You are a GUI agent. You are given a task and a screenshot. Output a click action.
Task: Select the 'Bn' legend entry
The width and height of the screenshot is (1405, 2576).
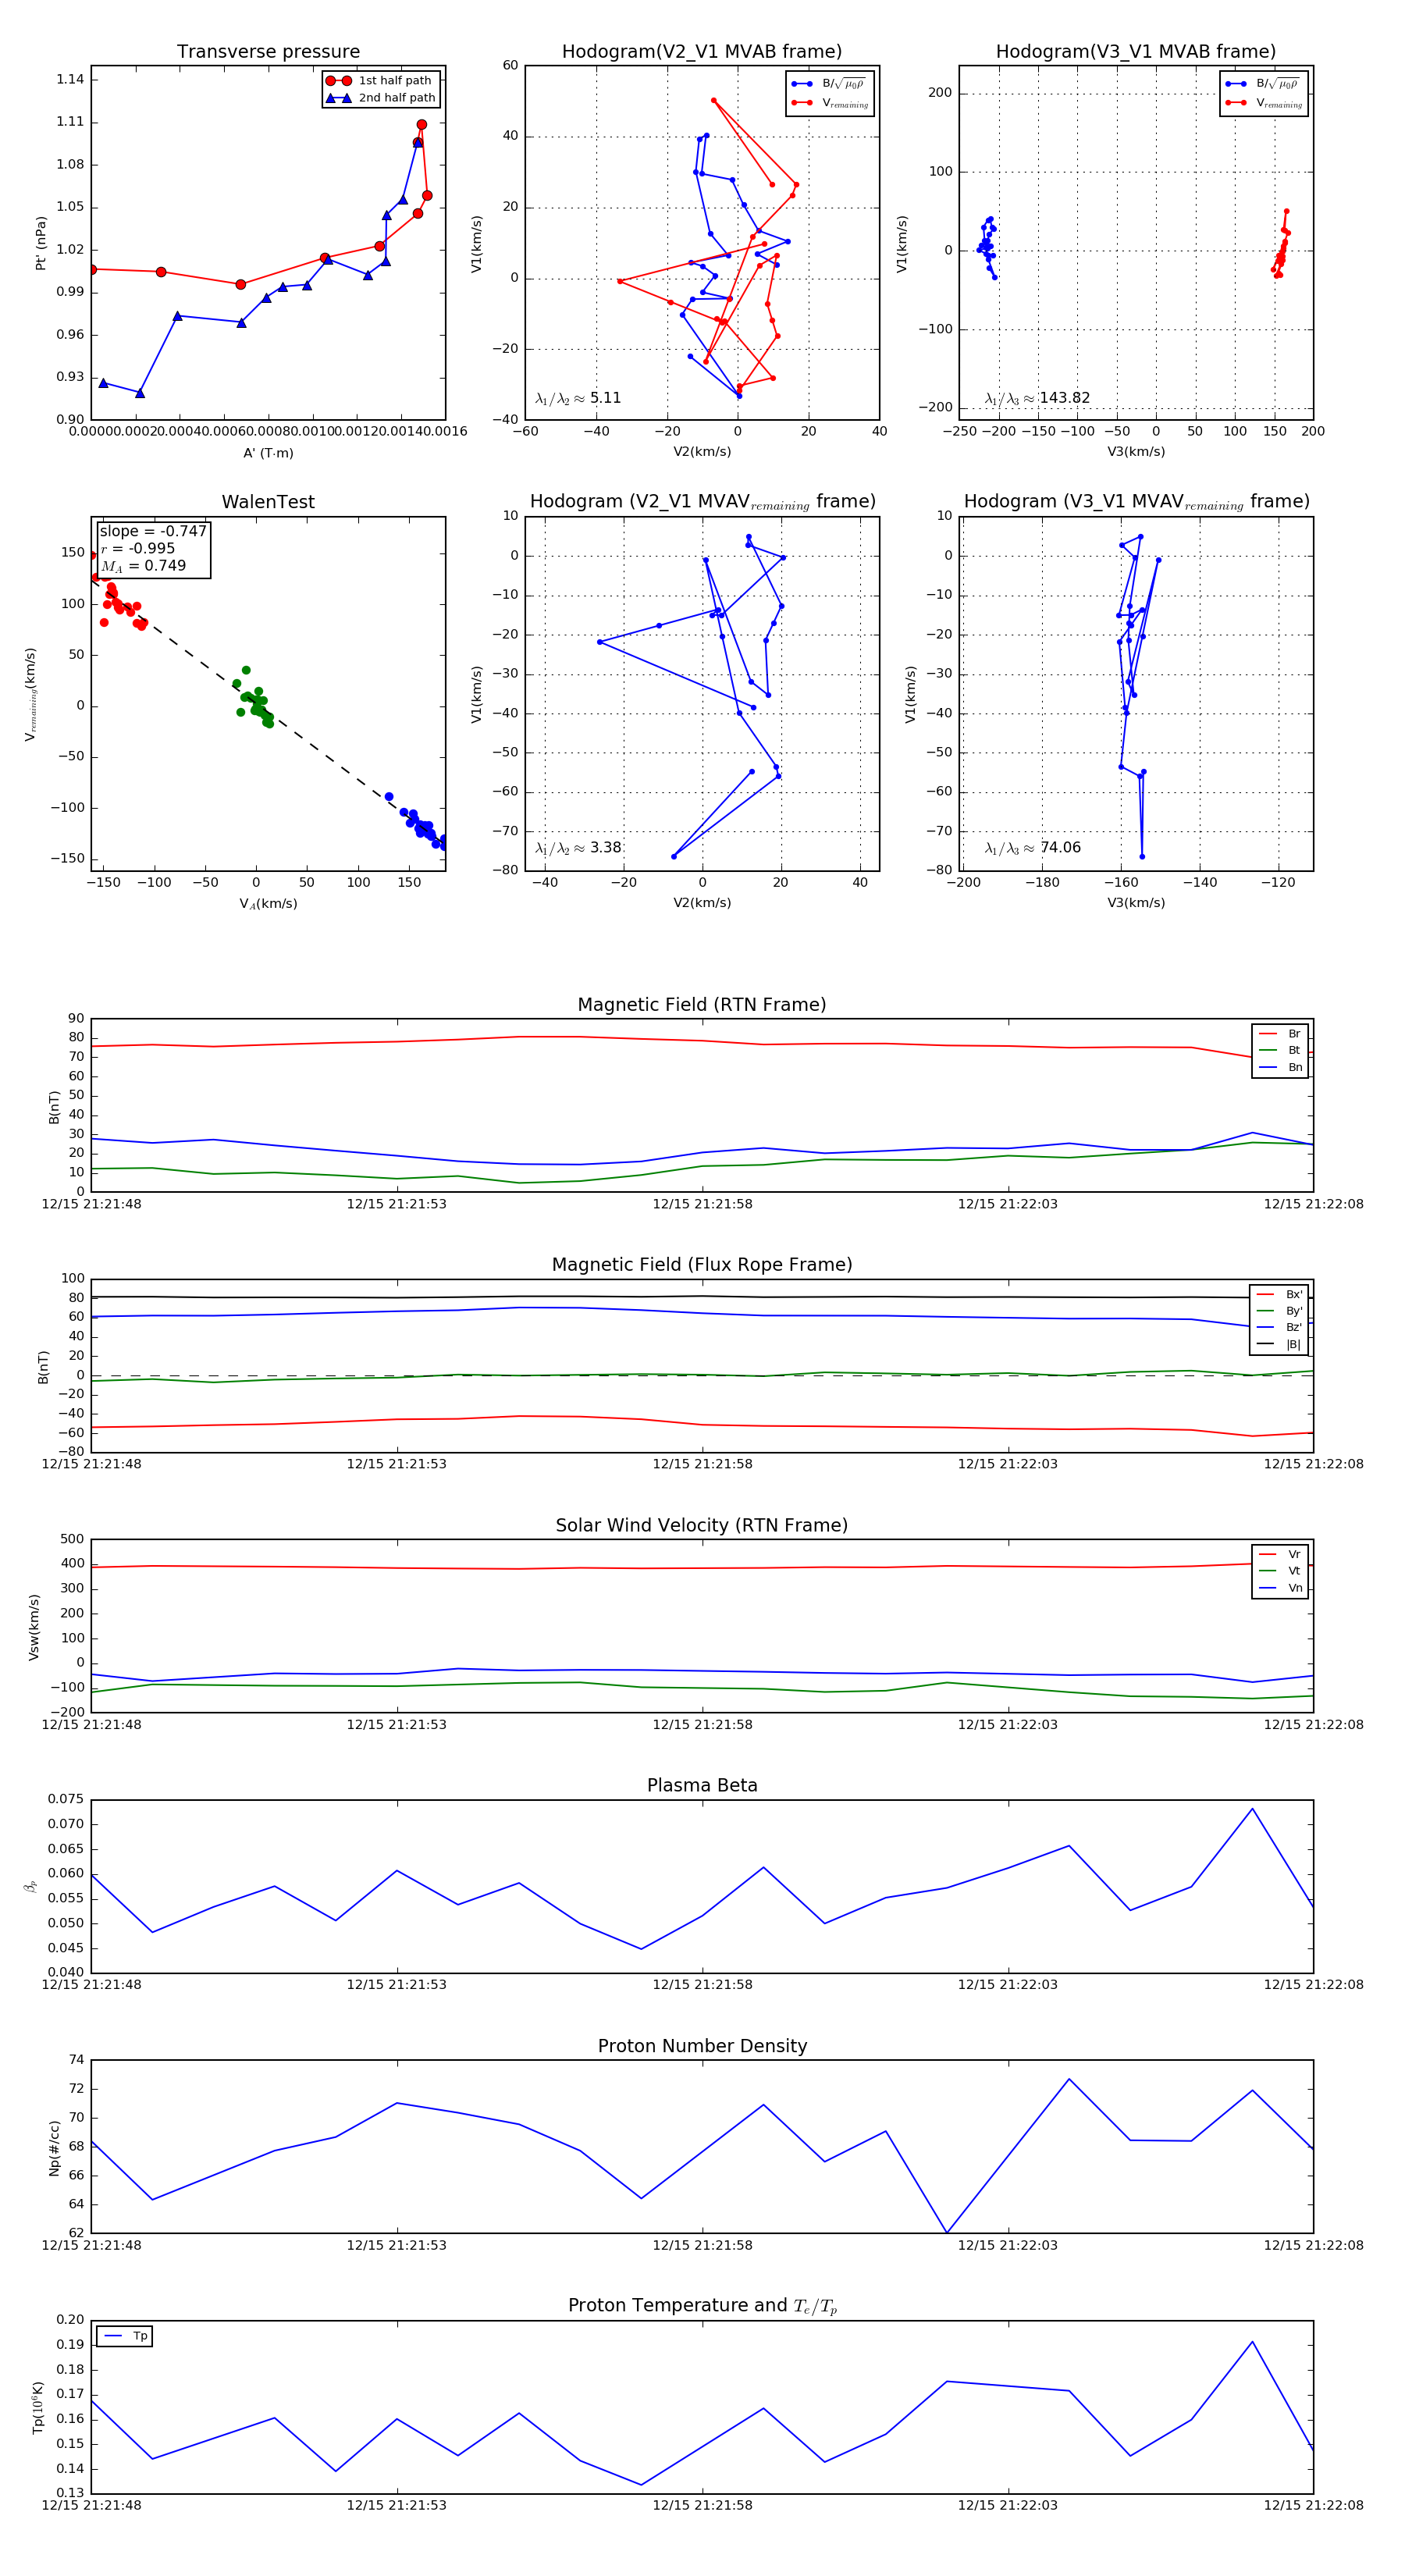coord(1280,1067)
